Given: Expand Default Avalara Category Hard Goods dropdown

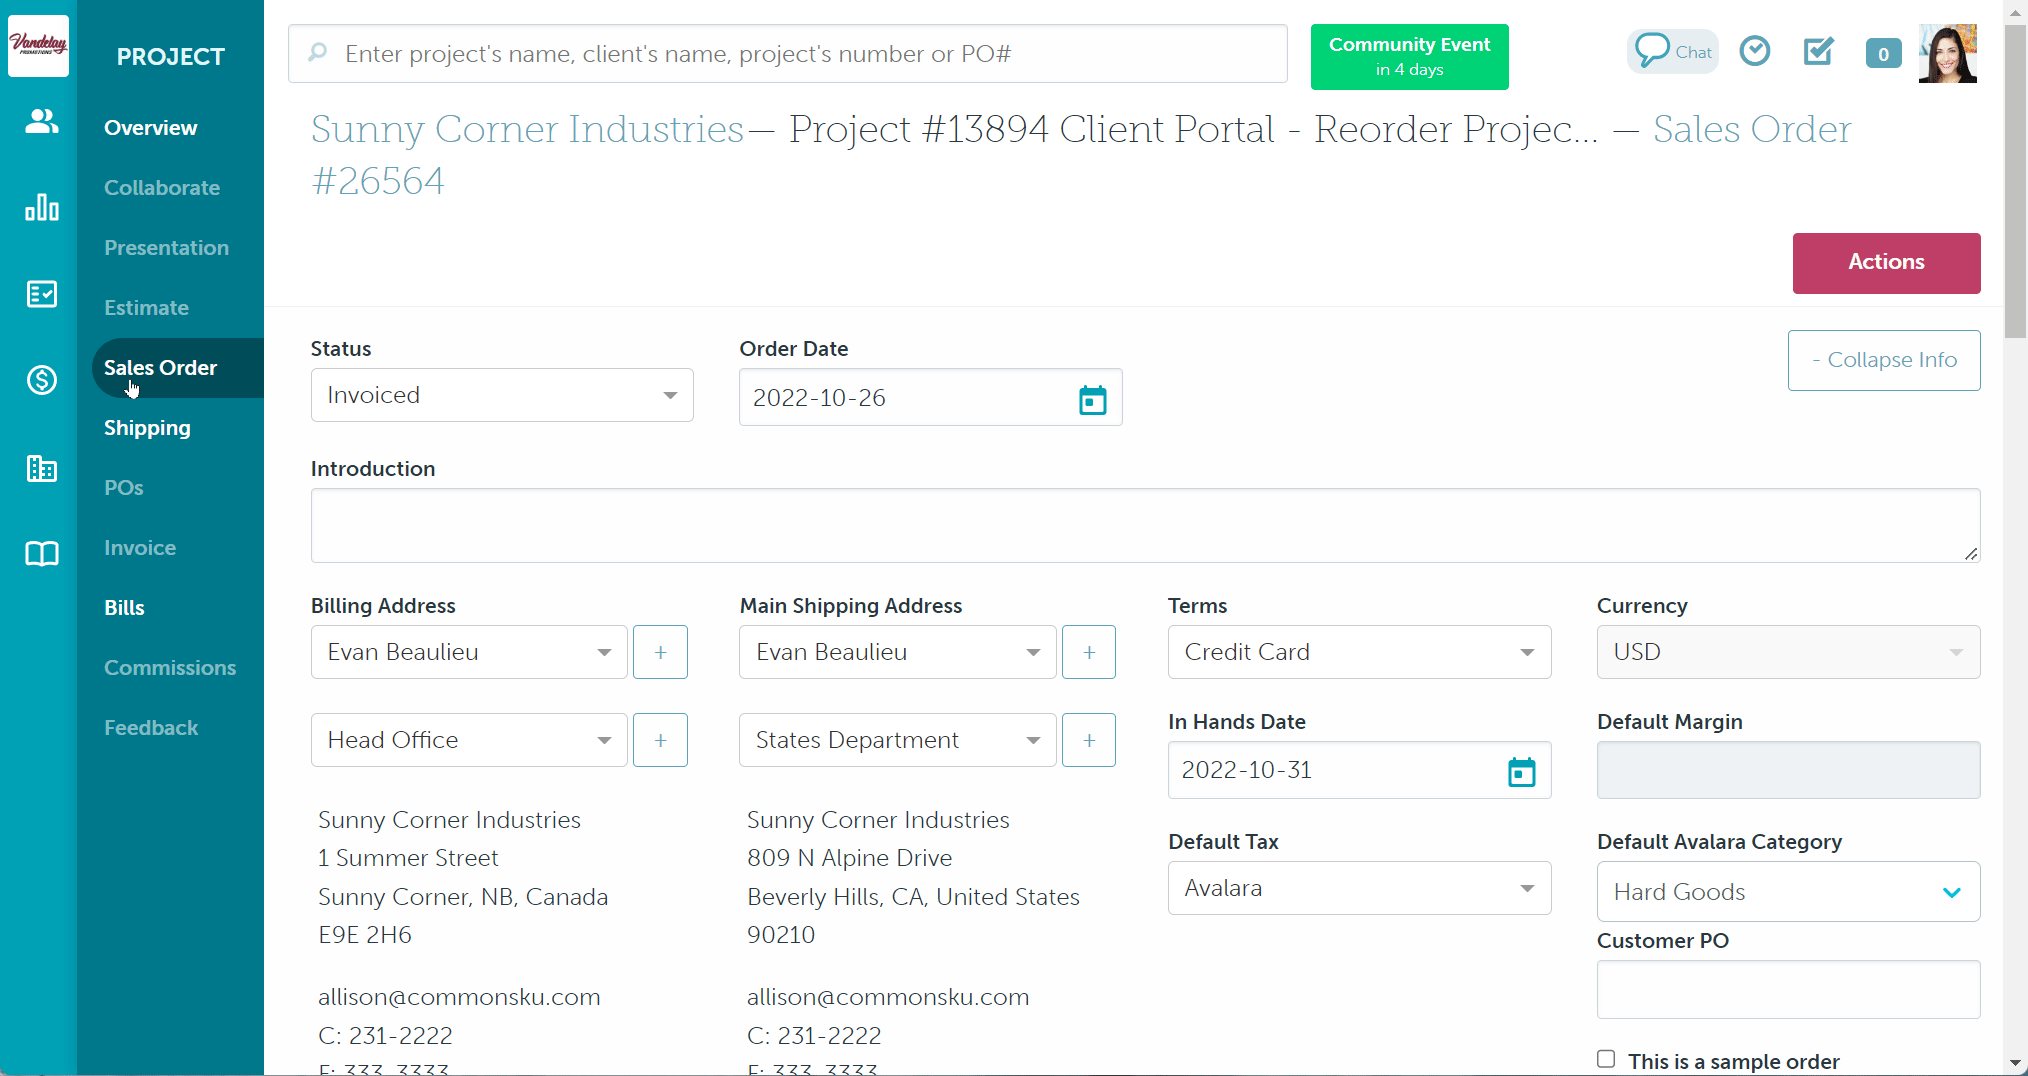Looking at the screenshot, I should tap(1787, 892).
